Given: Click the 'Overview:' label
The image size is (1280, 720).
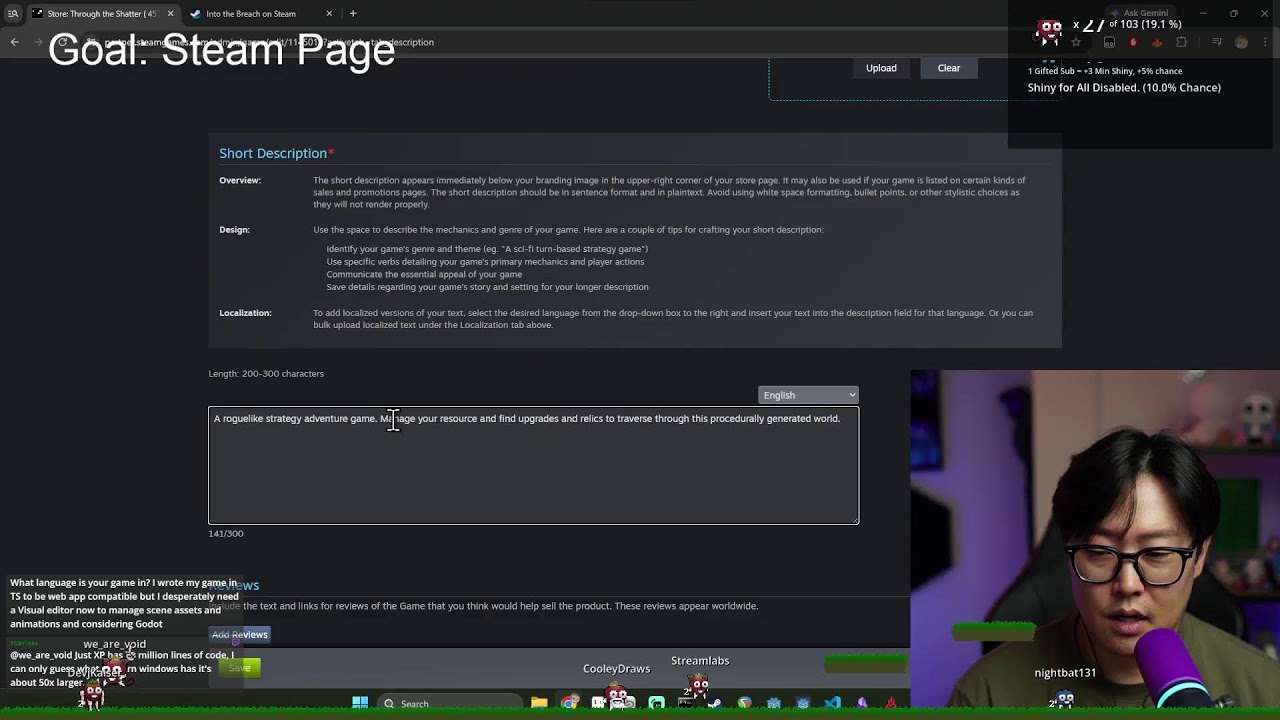Looking at the screenshot, I should tap(240, 180).
